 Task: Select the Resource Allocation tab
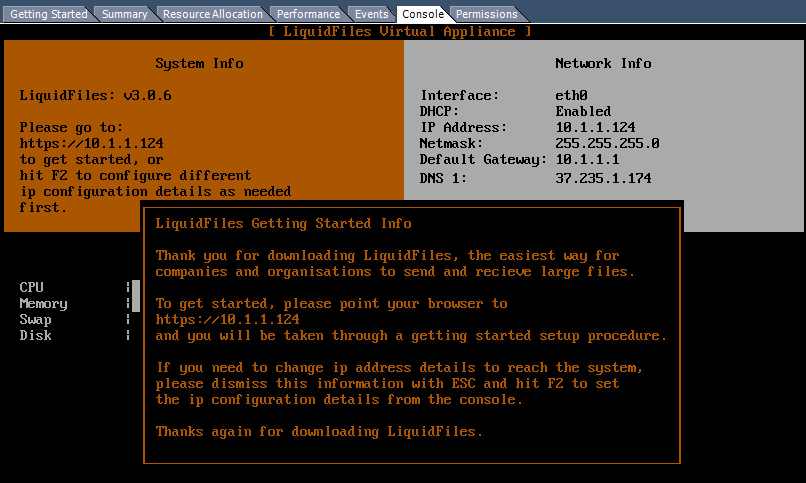213,14
